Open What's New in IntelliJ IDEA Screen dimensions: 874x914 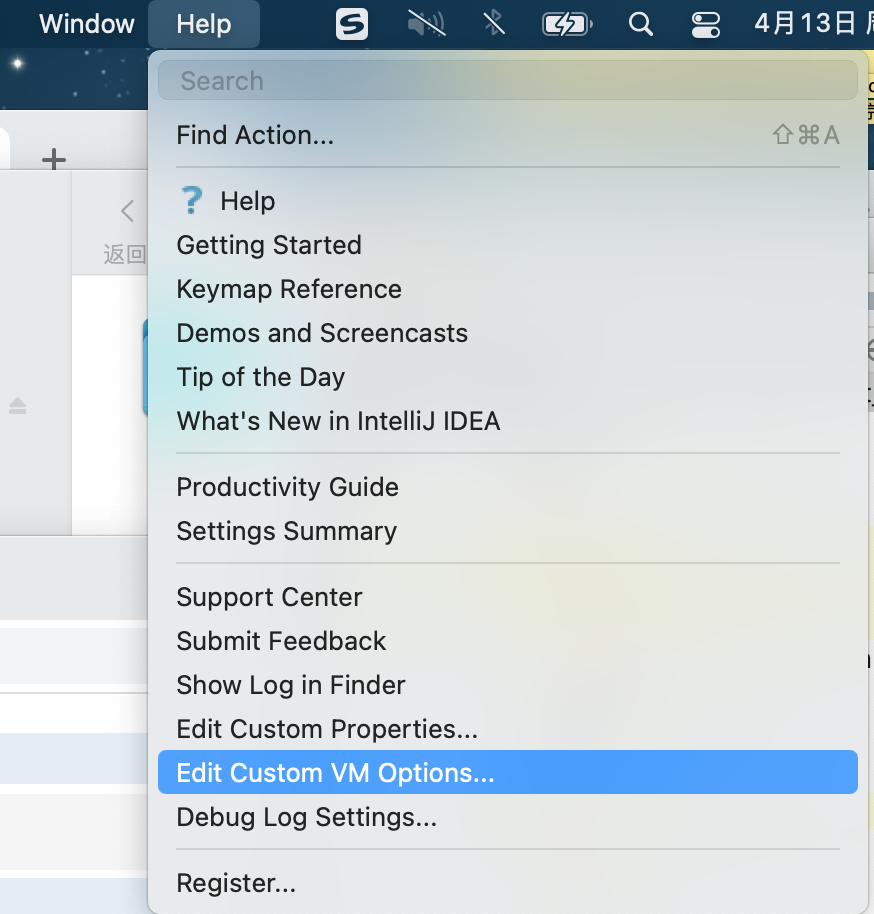pos(338,421)
